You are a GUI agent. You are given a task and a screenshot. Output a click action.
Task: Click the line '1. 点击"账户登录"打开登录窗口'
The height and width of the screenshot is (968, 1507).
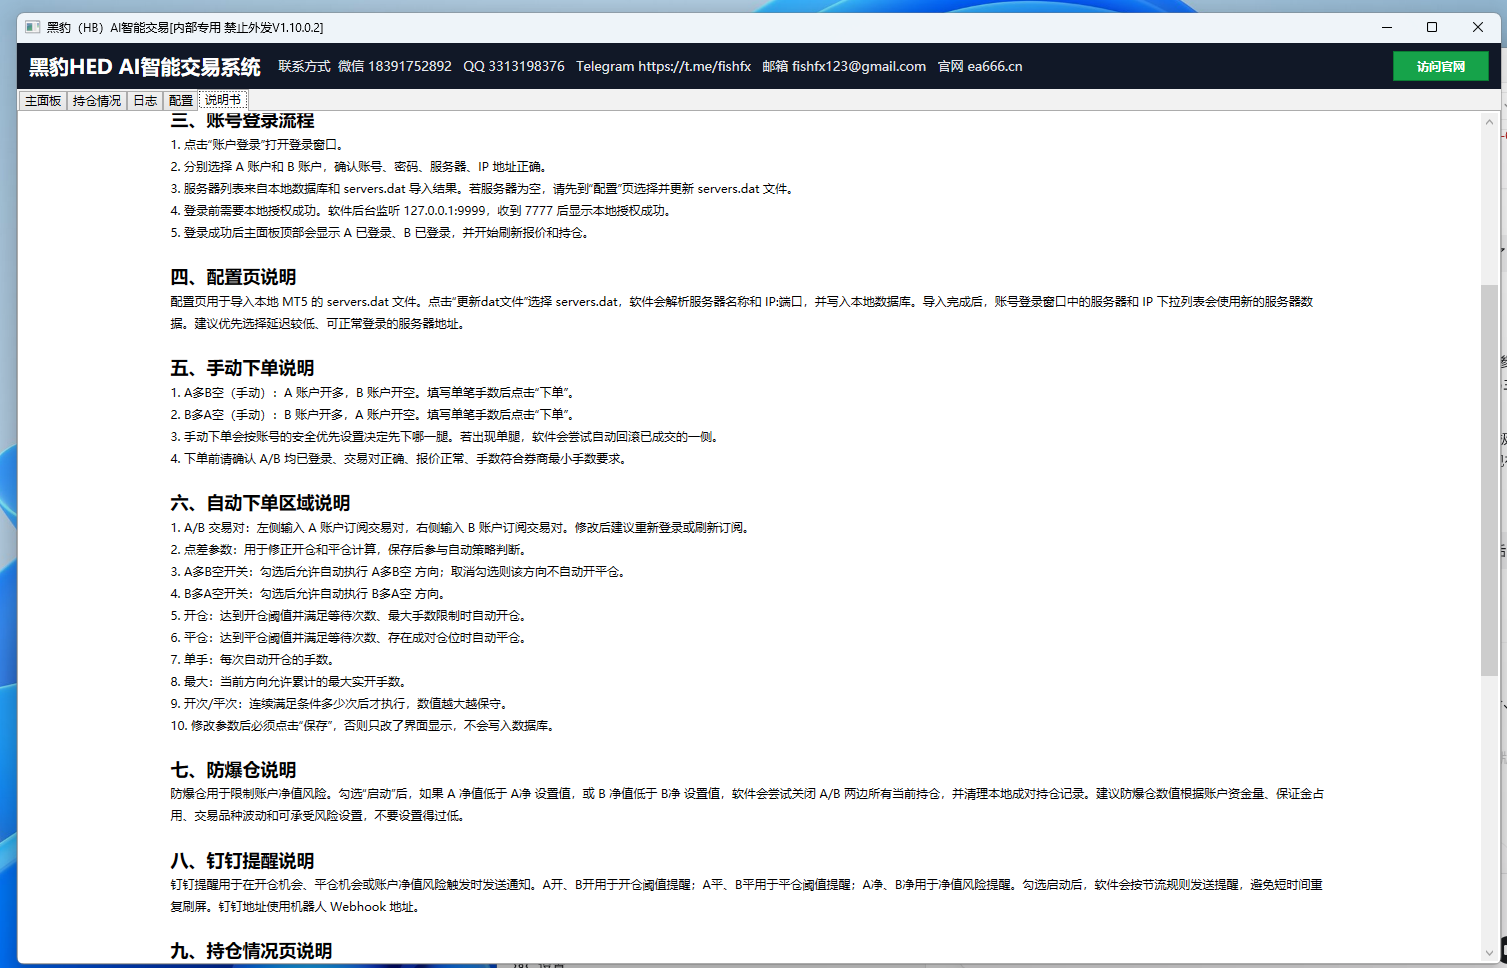(258, 145)
